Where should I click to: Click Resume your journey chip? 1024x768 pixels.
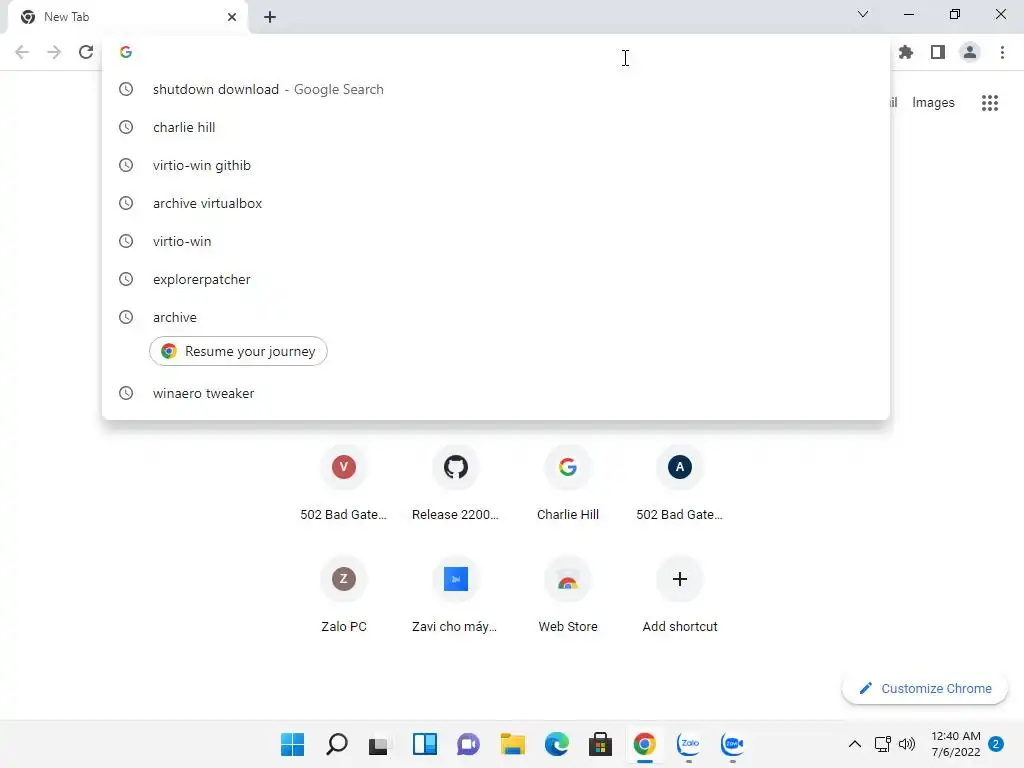pos(238,351)
